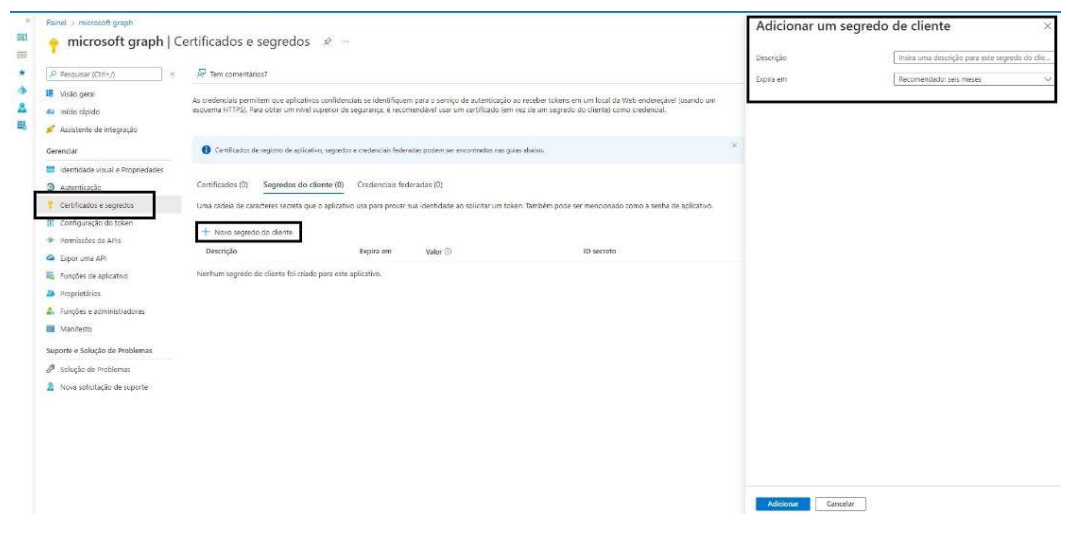Click the Funções e administradores icon
Image resolution: width=1068 pixels, height=538 pixels.
pyautogui.click(x=50, y=311)
